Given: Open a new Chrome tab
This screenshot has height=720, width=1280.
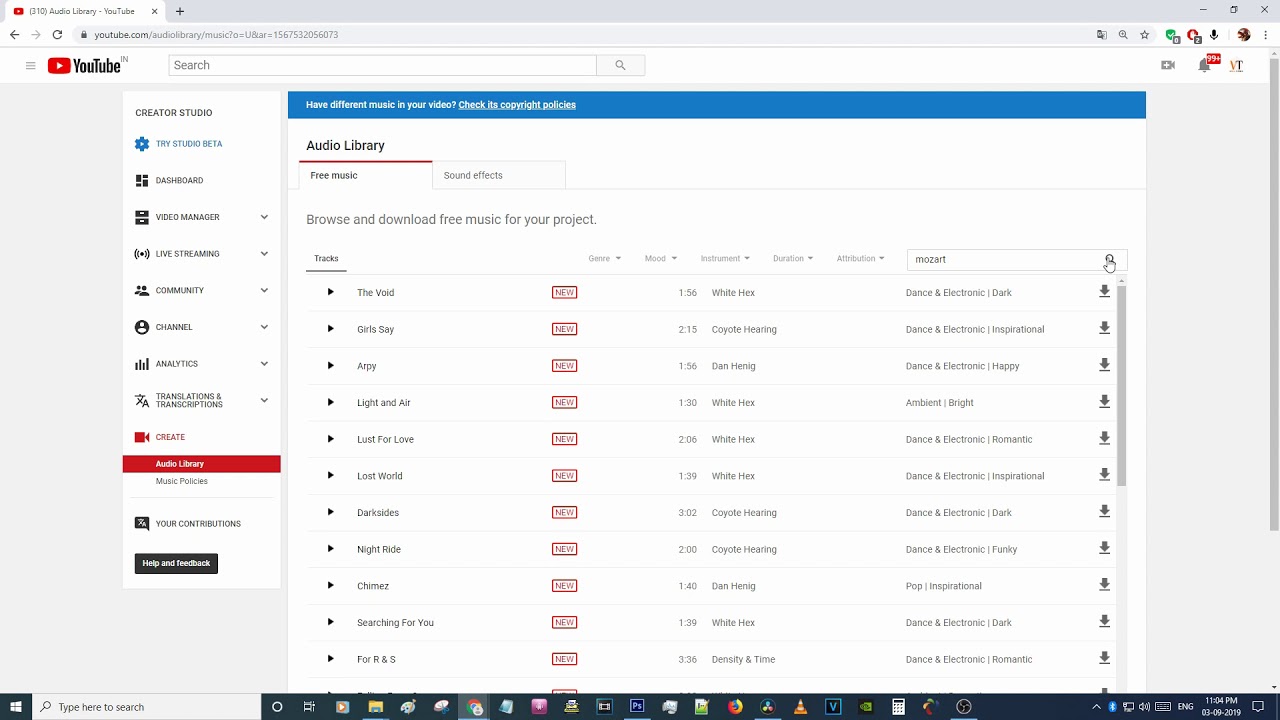Looking at the screenshot, I should pos(180,11).
